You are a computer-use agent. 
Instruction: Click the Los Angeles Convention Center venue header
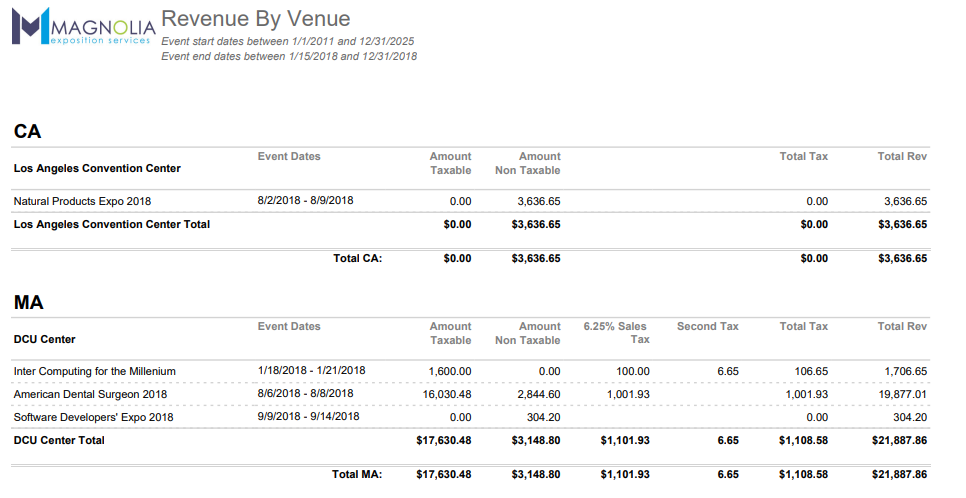(x=97, y=168)
